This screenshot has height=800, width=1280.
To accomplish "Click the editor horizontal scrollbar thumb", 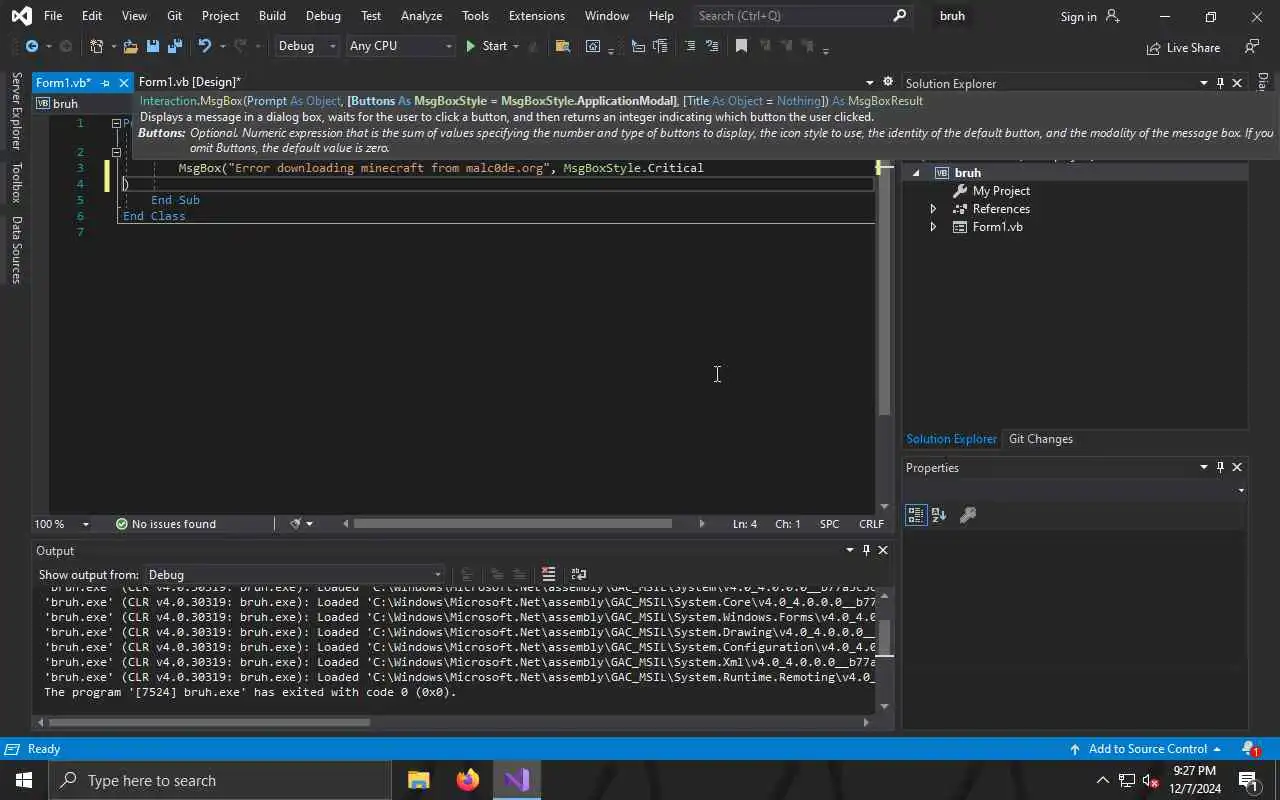I will 513,523.
